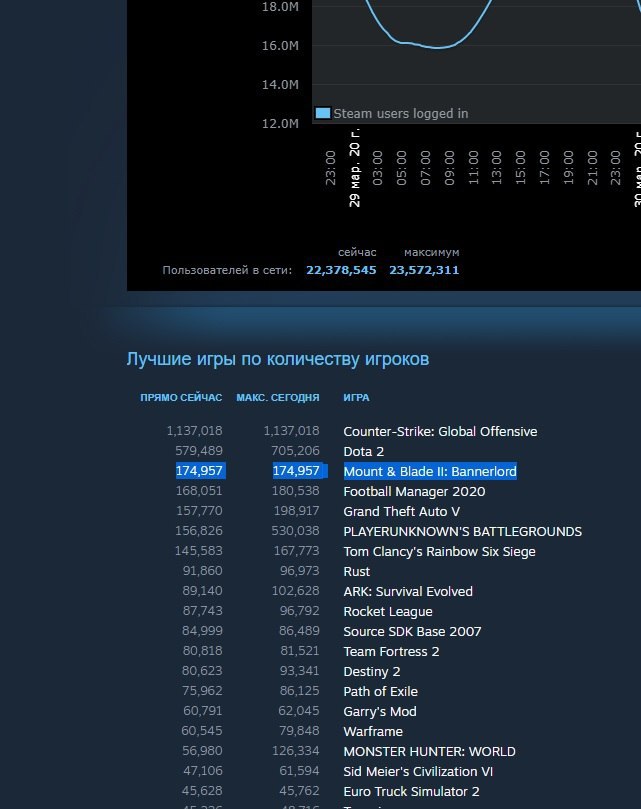Viewport: 641px width, 809px height.
Task: Open Football Manager 2020 link
Action: [x=414, y=491]
